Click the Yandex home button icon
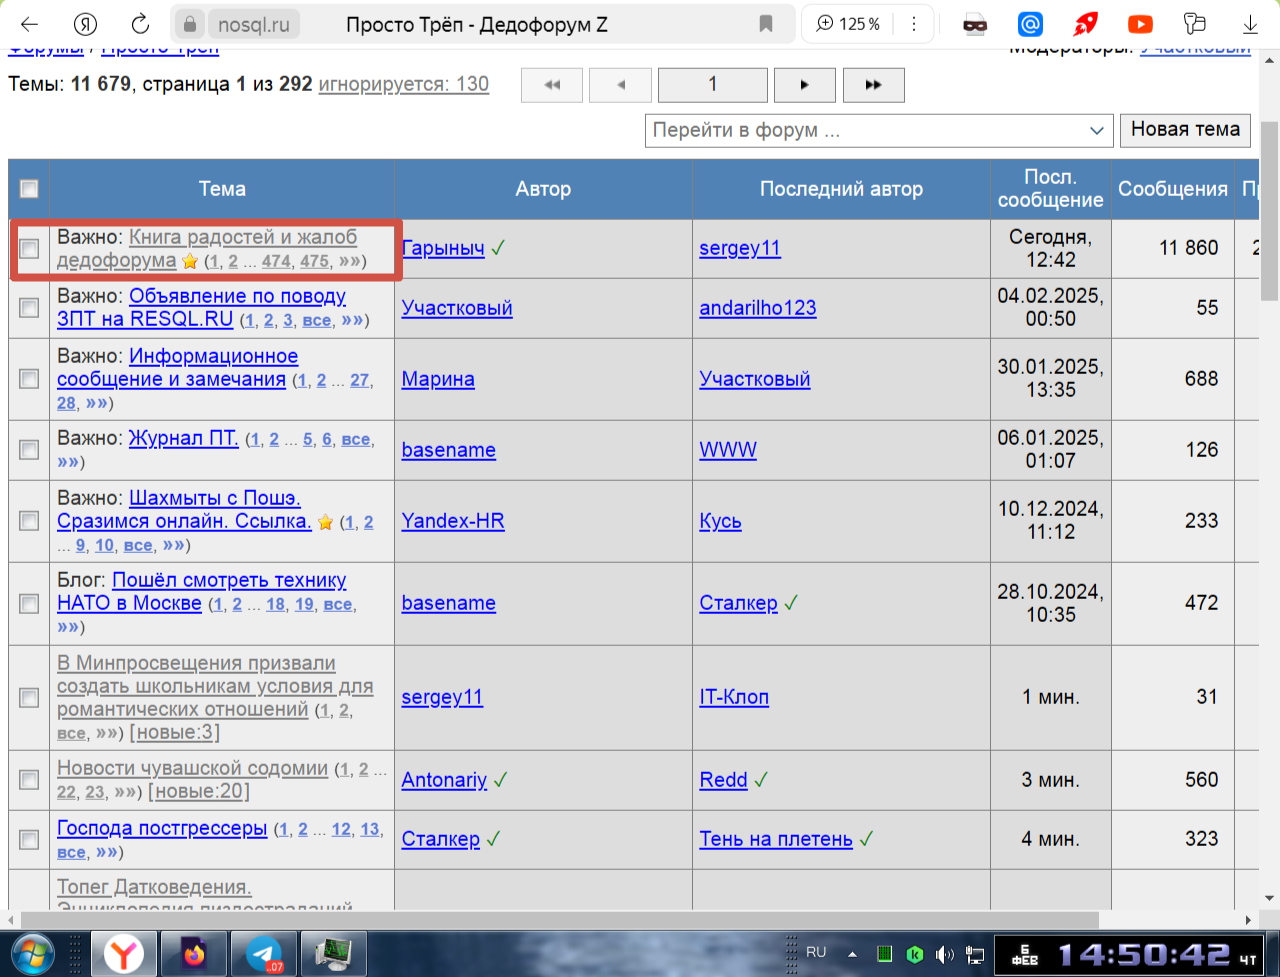1280x977 pixels. coord(87,24)
